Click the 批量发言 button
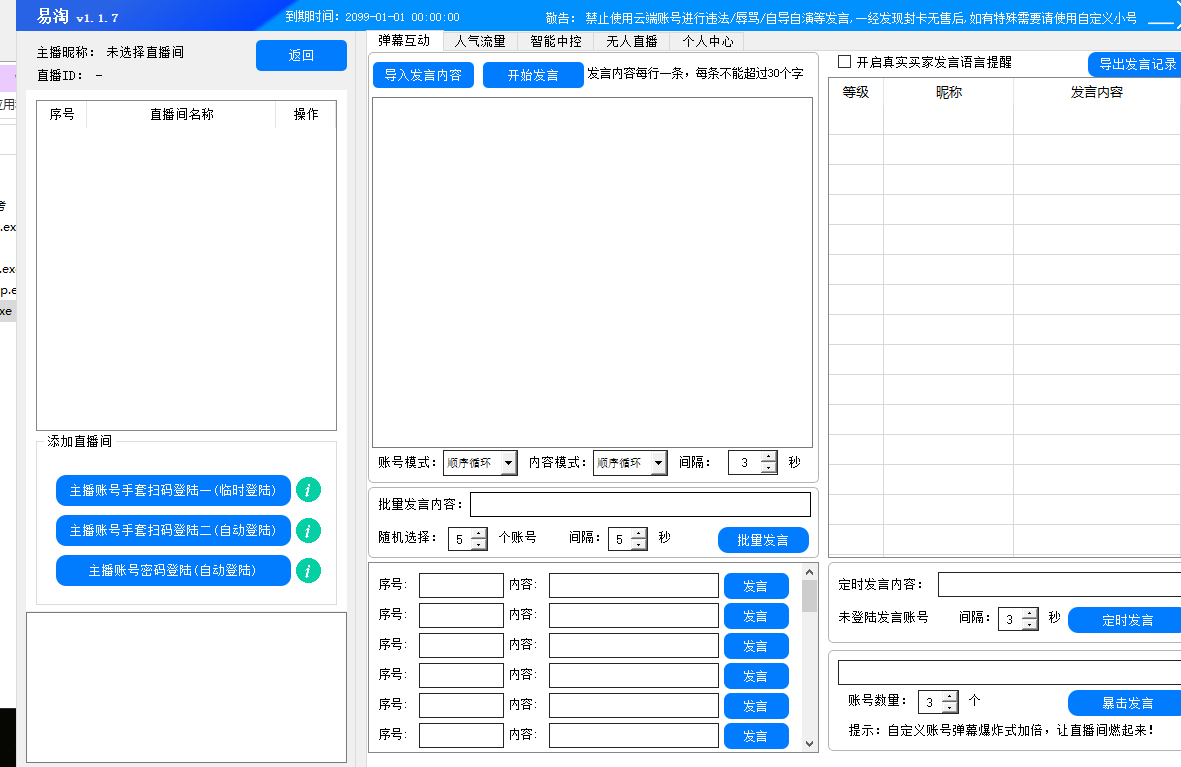Screen dimensions: 1181x767 point(763,540)
